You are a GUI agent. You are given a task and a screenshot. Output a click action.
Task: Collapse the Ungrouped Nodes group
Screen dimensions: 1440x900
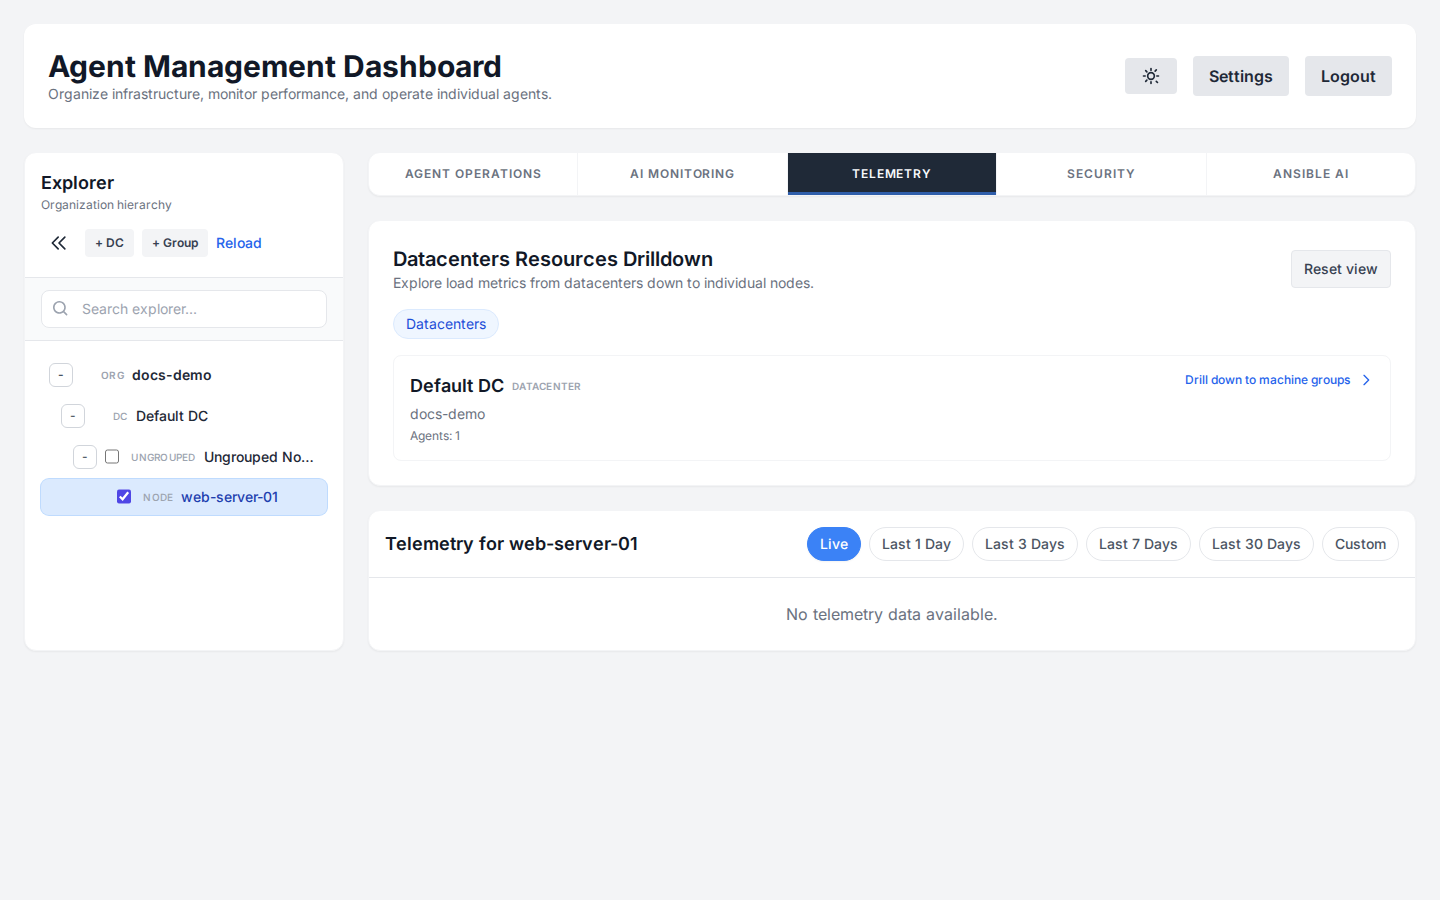(85, 456)
